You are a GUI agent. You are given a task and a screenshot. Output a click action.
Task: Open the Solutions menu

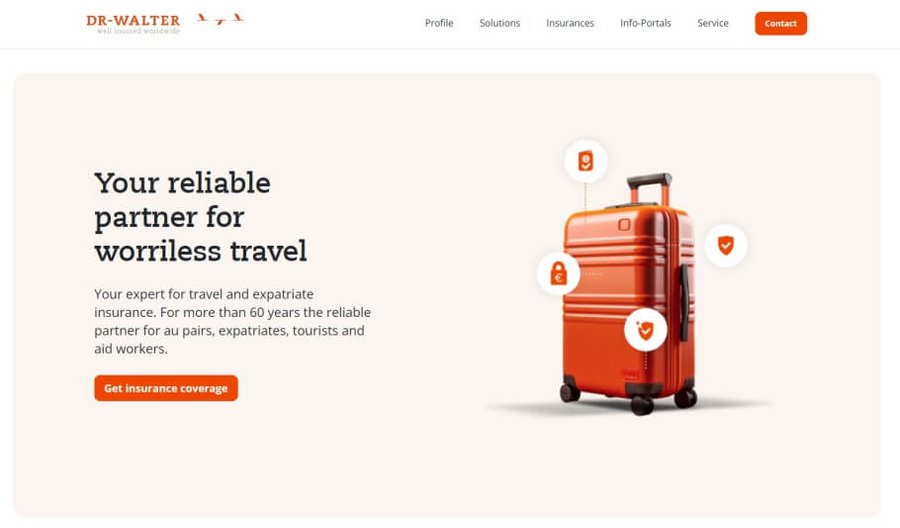(500, 23)
